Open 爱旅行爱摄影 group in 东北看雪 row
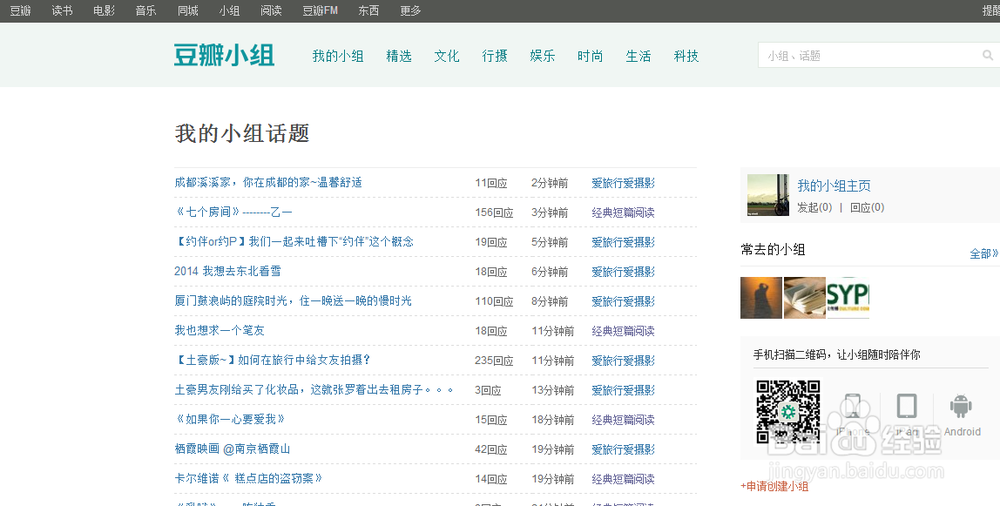 [x=623, y=272]
